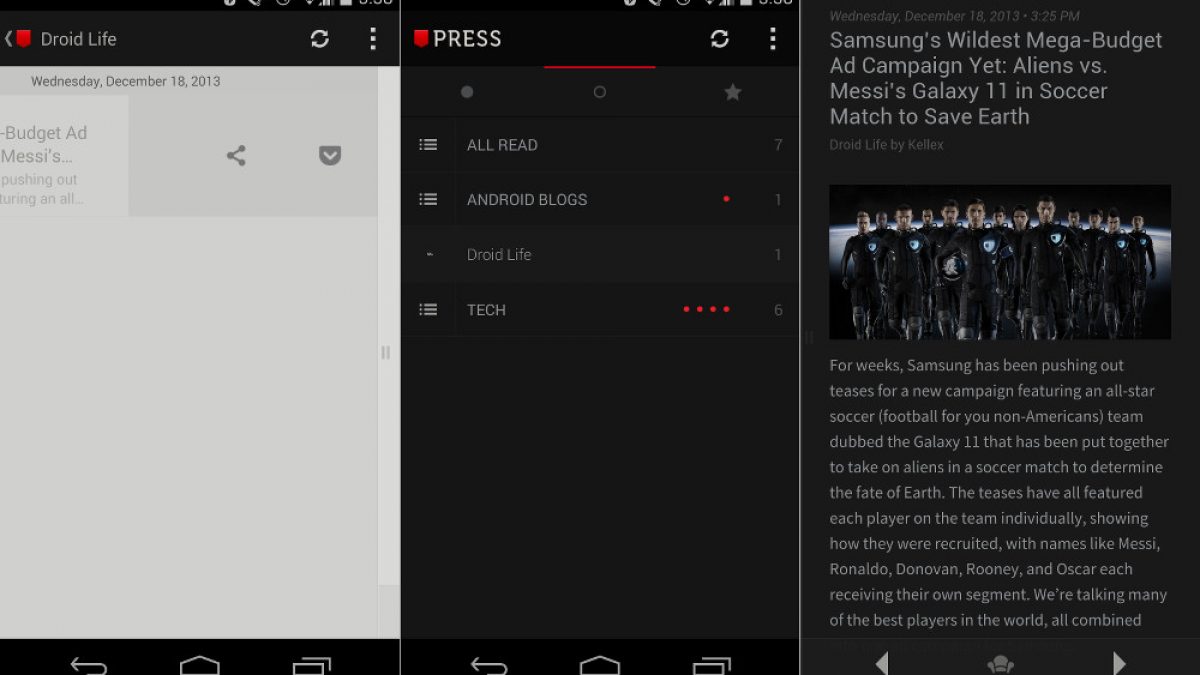1200x675 pixels.
Task: Tap the date header Wednesday, December 18, 2013
Action: pos(126,82)
